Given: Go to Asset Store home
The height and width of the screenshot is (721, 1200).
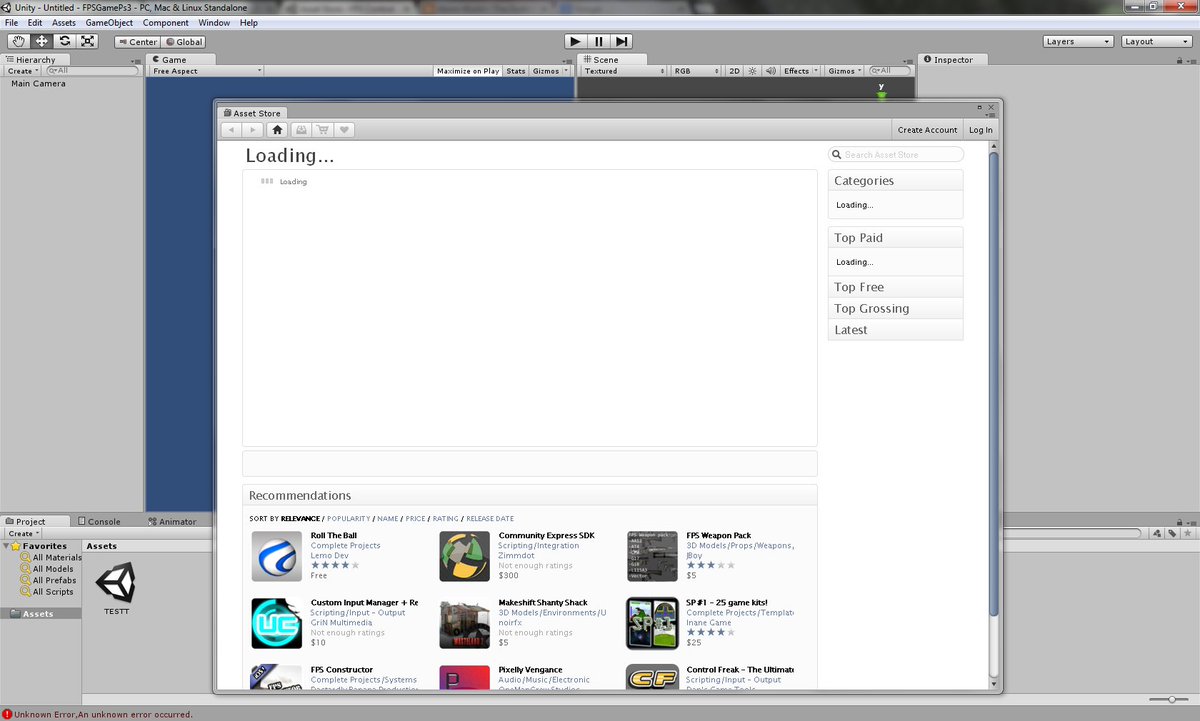Looking at the screenshot, I should [x=277, y=130].
